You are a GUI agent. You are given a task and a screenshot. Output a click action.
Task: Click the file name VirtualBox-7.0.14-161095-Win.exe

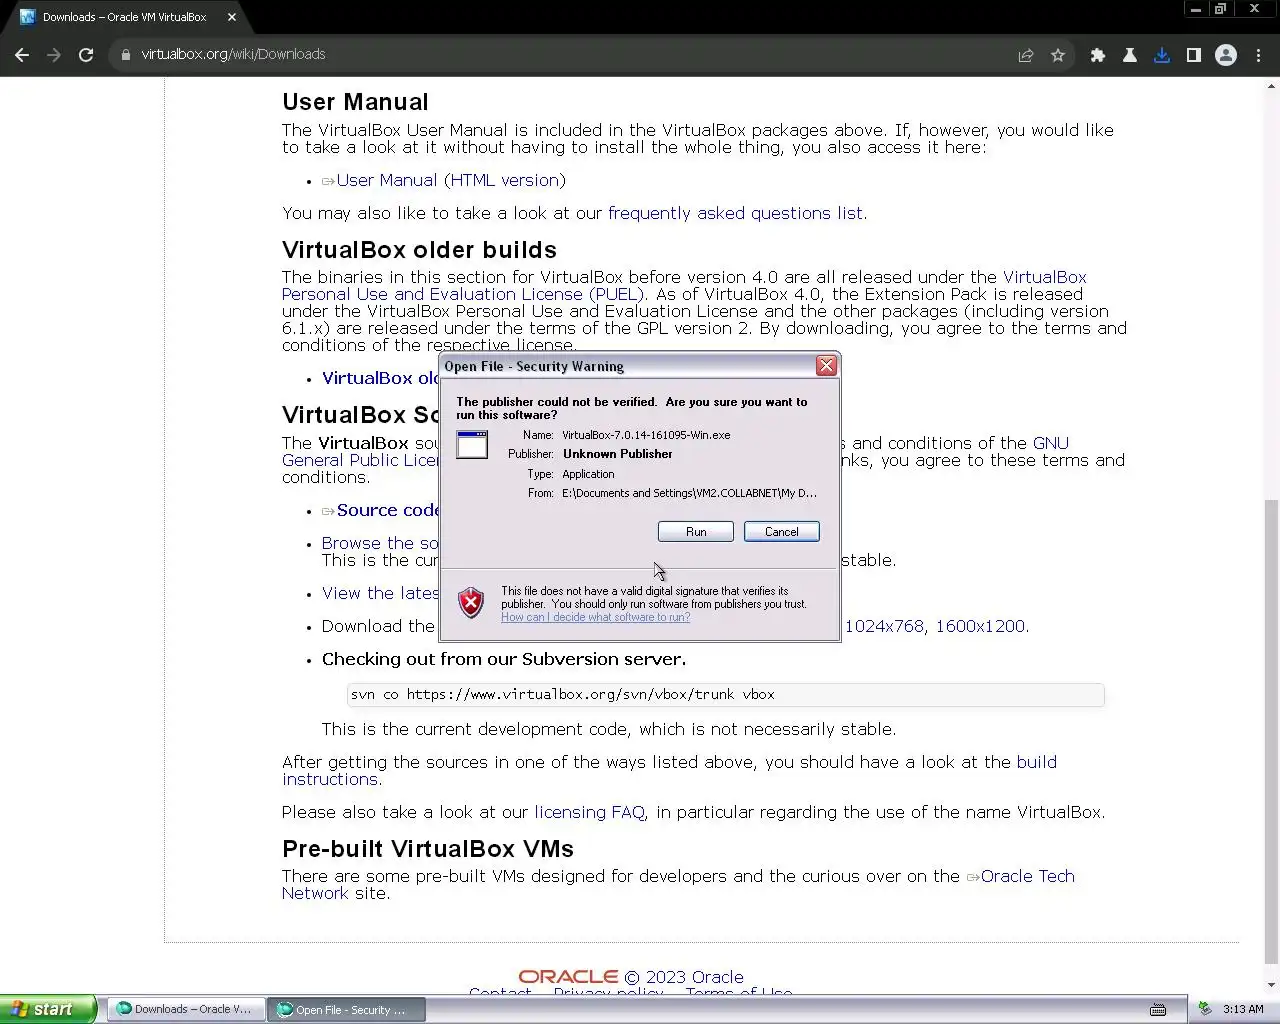646,436
